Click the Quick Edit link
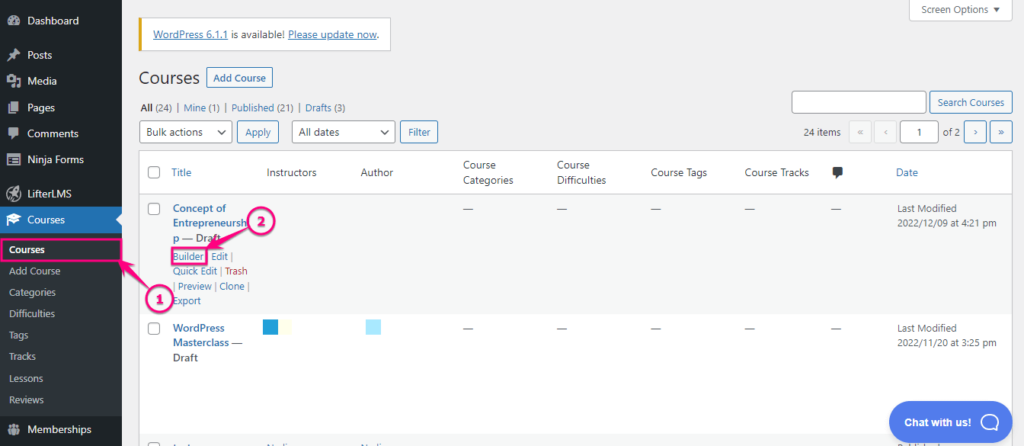Image resolution: width=1024 pixels, height=446 pixels. point(195,271)
